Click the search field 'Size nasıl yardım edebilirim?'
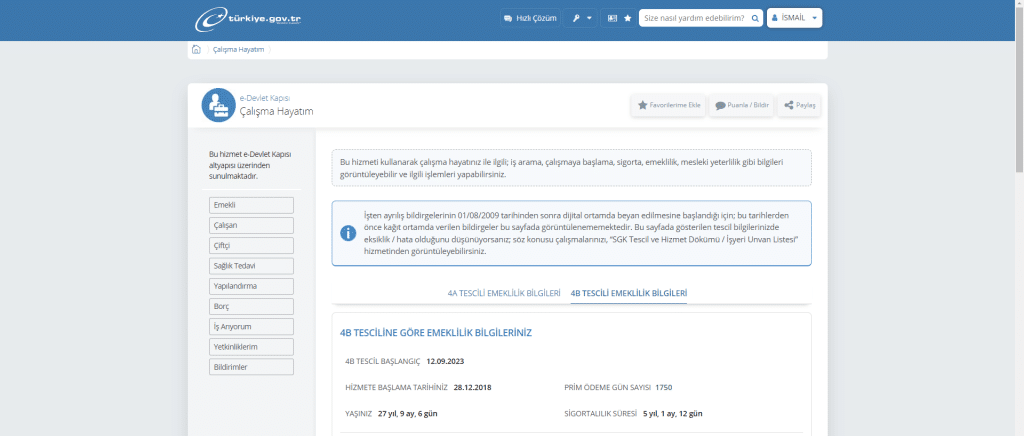Image resolution: width=1024 pixels, height=436 pixels. coord(693,18)
